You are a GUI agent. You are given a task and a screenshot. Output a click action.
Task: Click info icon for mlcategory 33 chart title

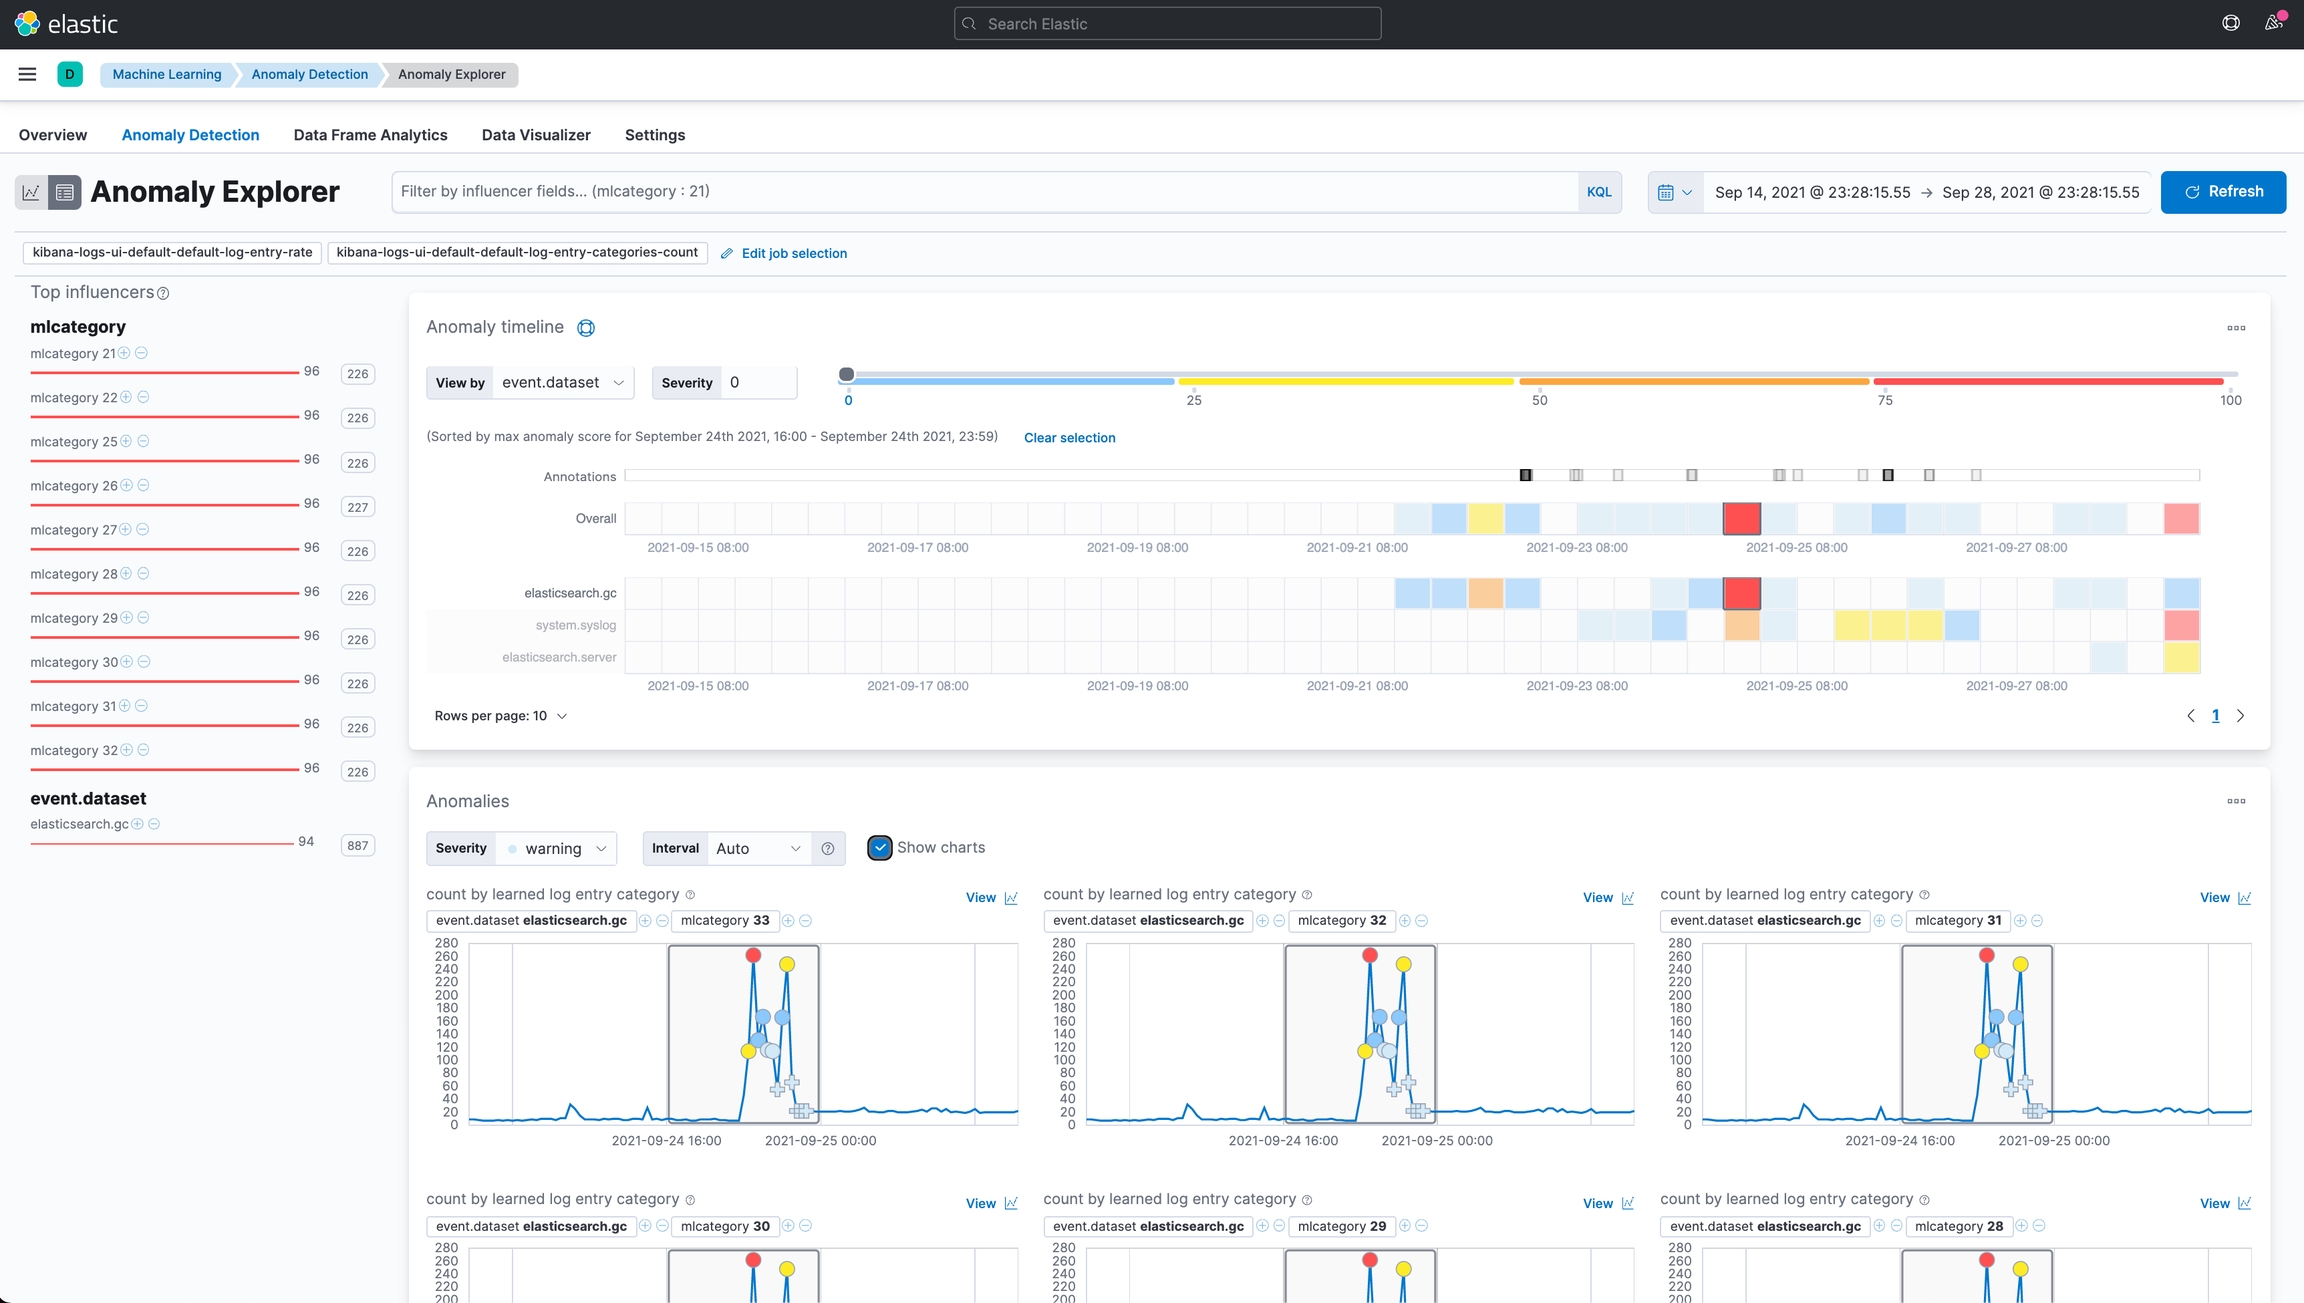coord(690,895)
